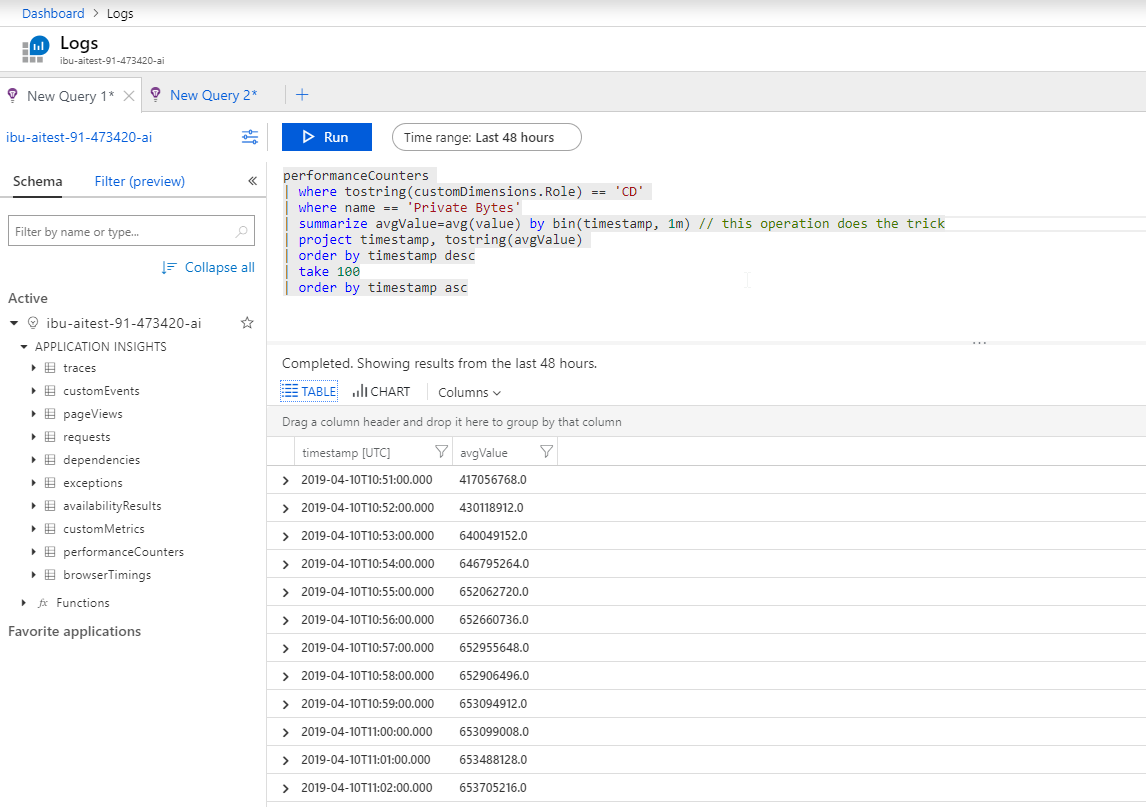Select timestamp cell 2019-04-10T11:01:00.000
1146x807 pixels.
point(365,759)
